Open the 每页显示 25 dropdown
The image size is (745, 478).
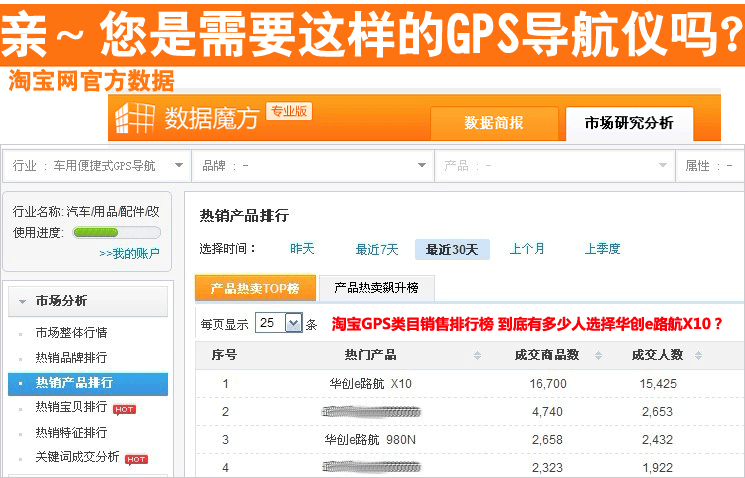278,323
